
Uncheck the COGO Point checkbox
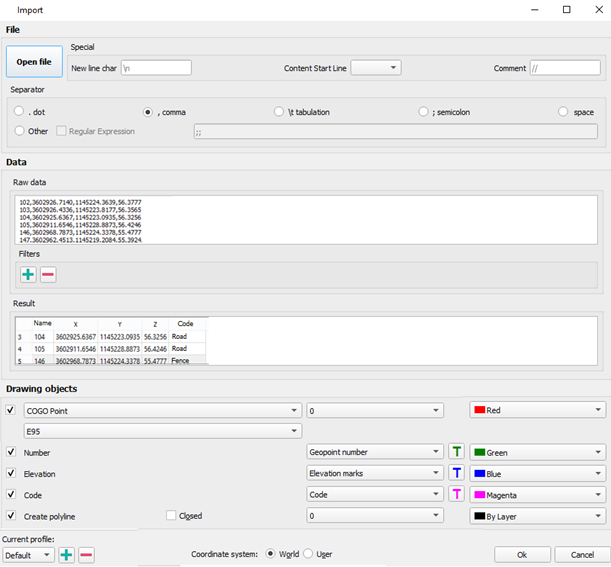pos(11,410)
